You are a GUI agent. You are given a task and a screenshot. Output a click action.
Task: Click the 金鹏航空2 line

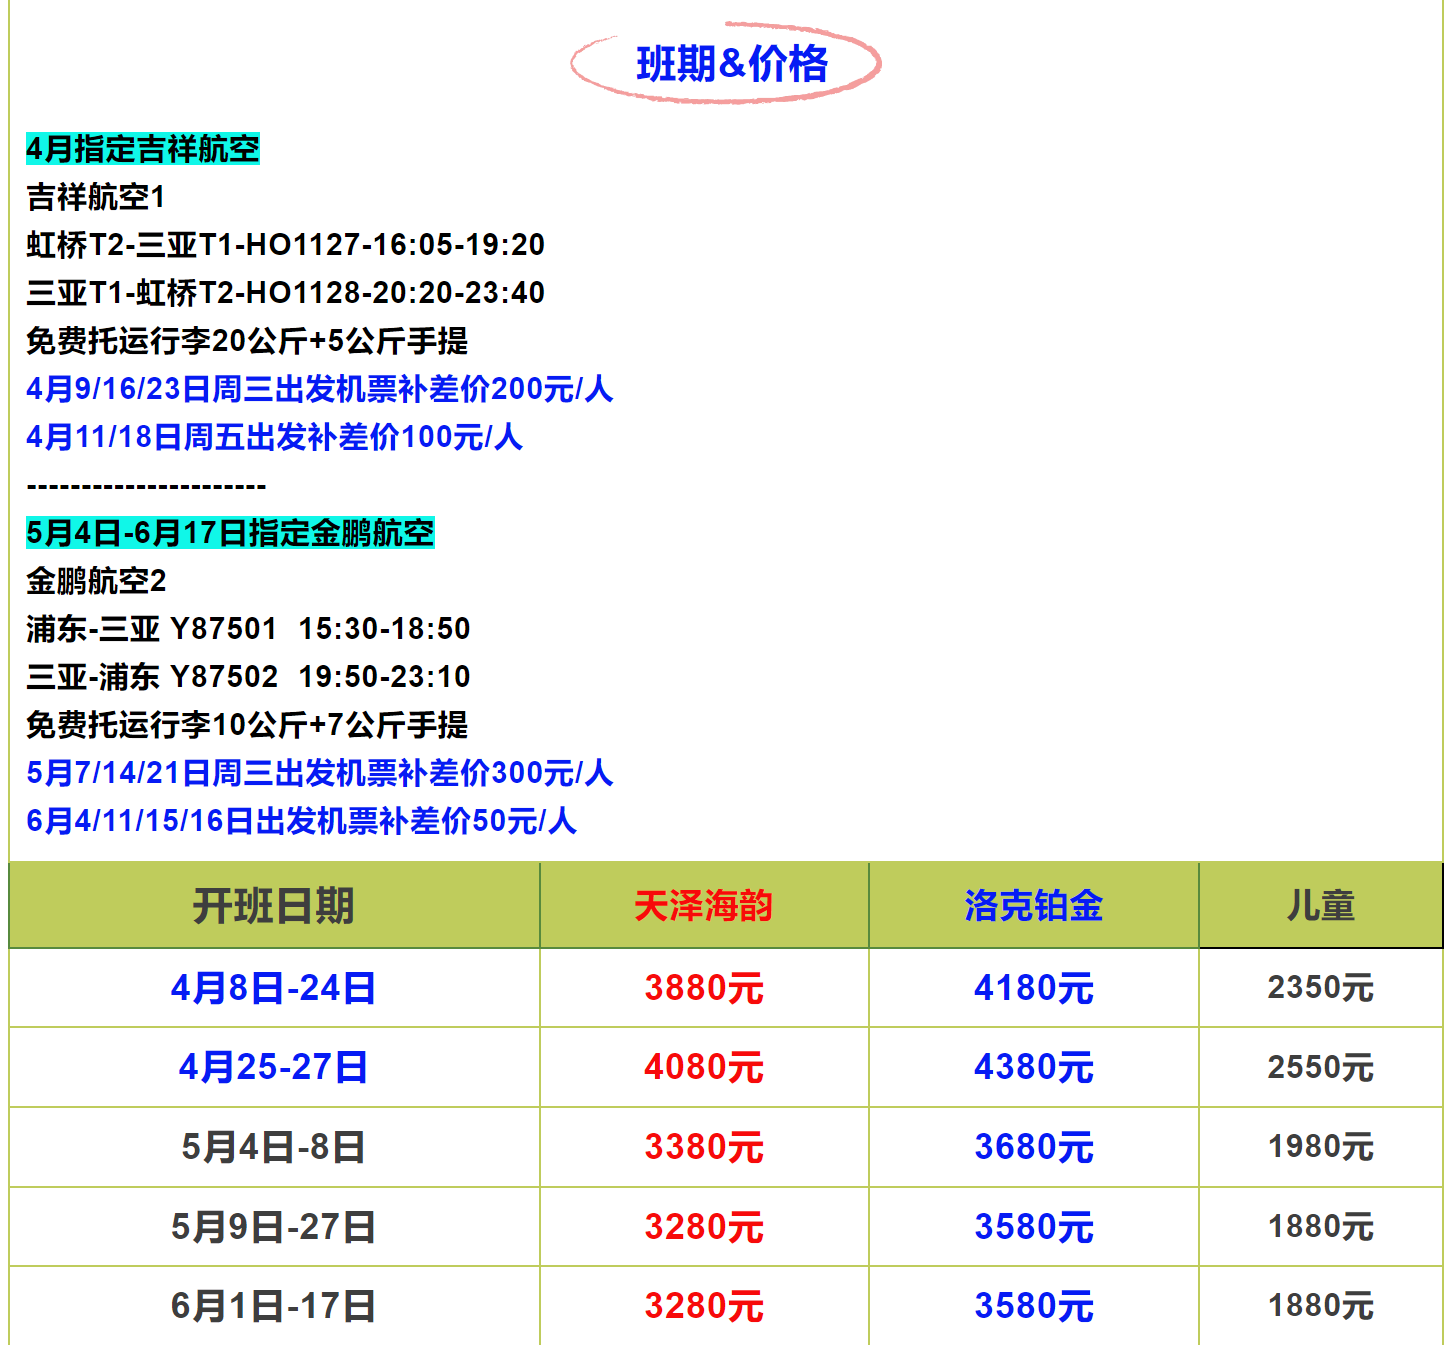click(x=96, y=581)
